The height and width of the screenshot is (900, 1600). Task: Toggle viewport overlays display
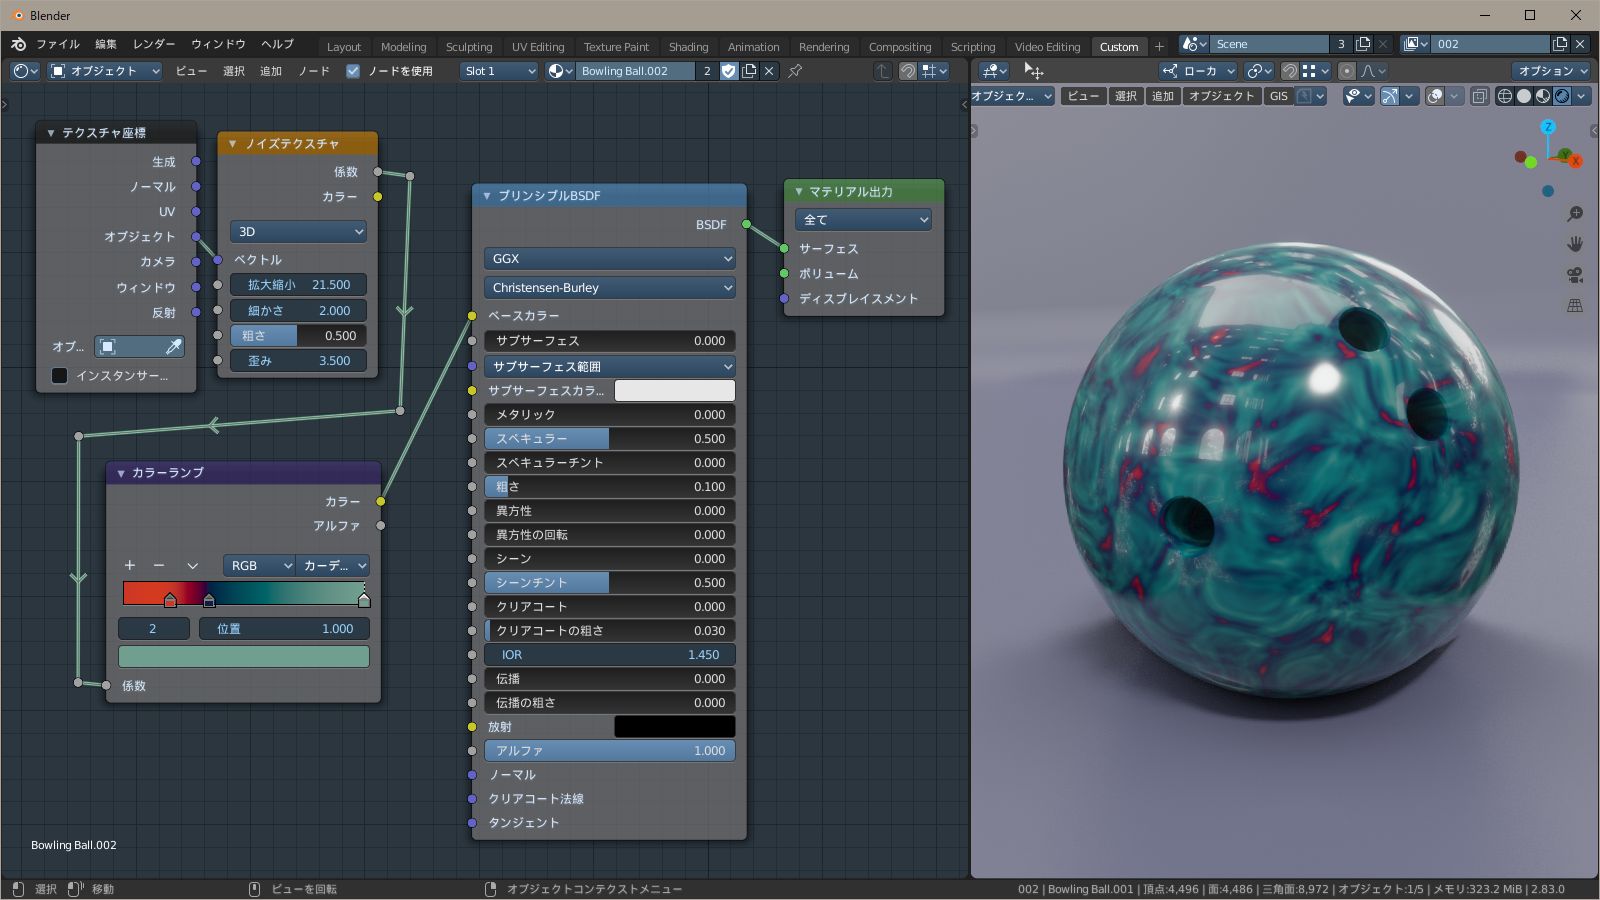pos(1435,96)
